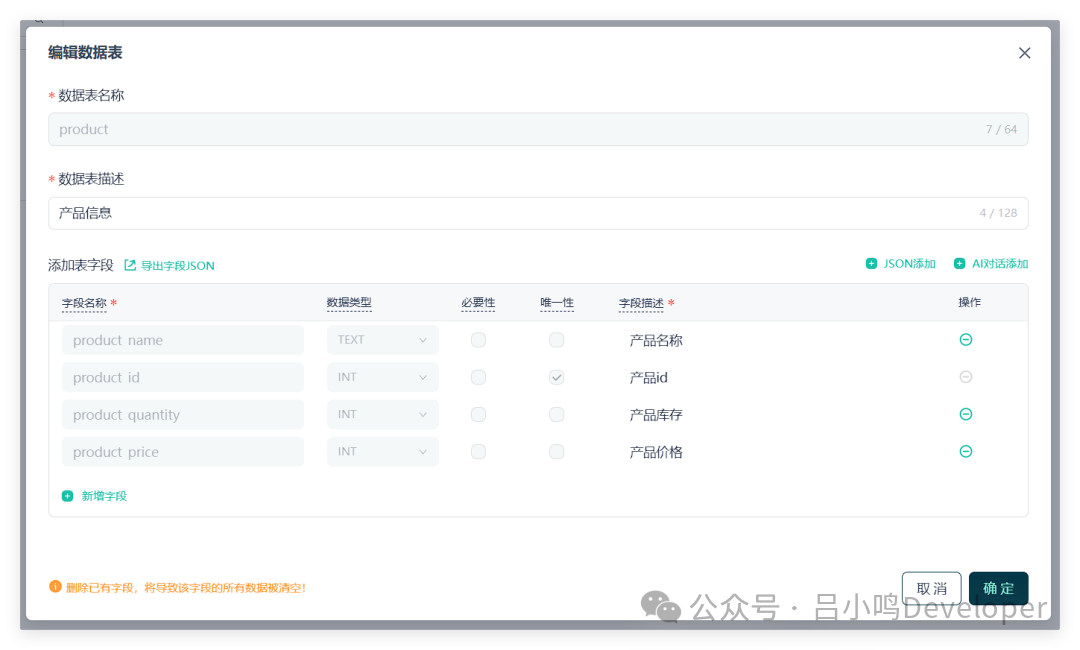This screenshot has height=650, width=1080.
Task: Click the 操作 column header
Action: (969, 302)
